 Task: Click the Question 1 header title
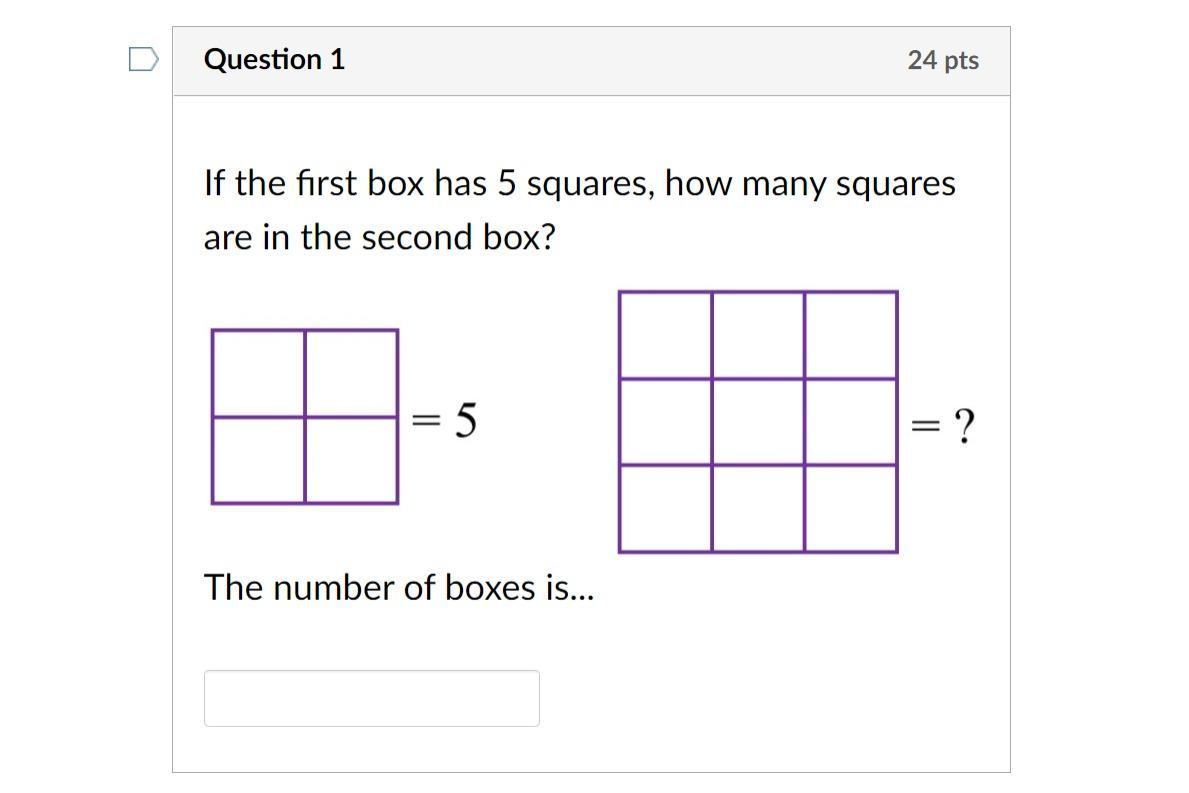tap(274, 60)
